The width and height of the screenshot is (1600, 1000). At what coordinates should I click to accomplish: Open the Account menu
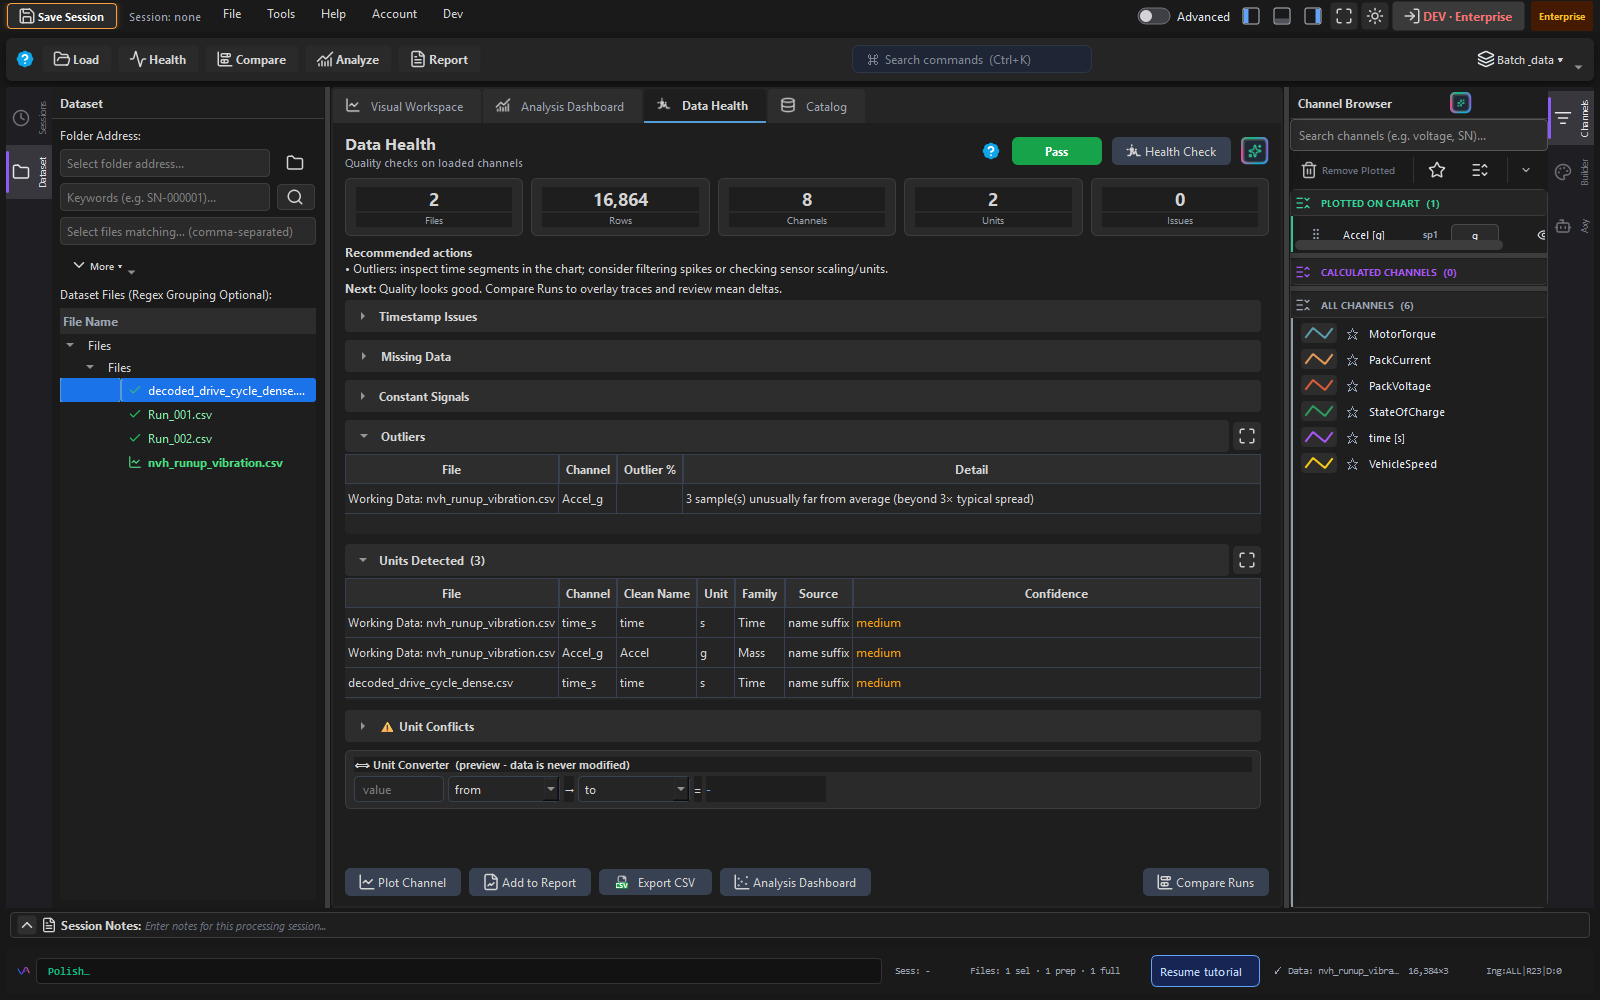394,14
